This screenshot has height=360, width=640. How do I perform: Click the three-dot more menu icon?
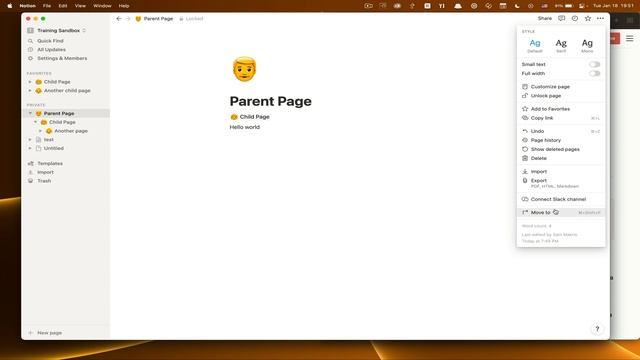click(x=600, y=18)
